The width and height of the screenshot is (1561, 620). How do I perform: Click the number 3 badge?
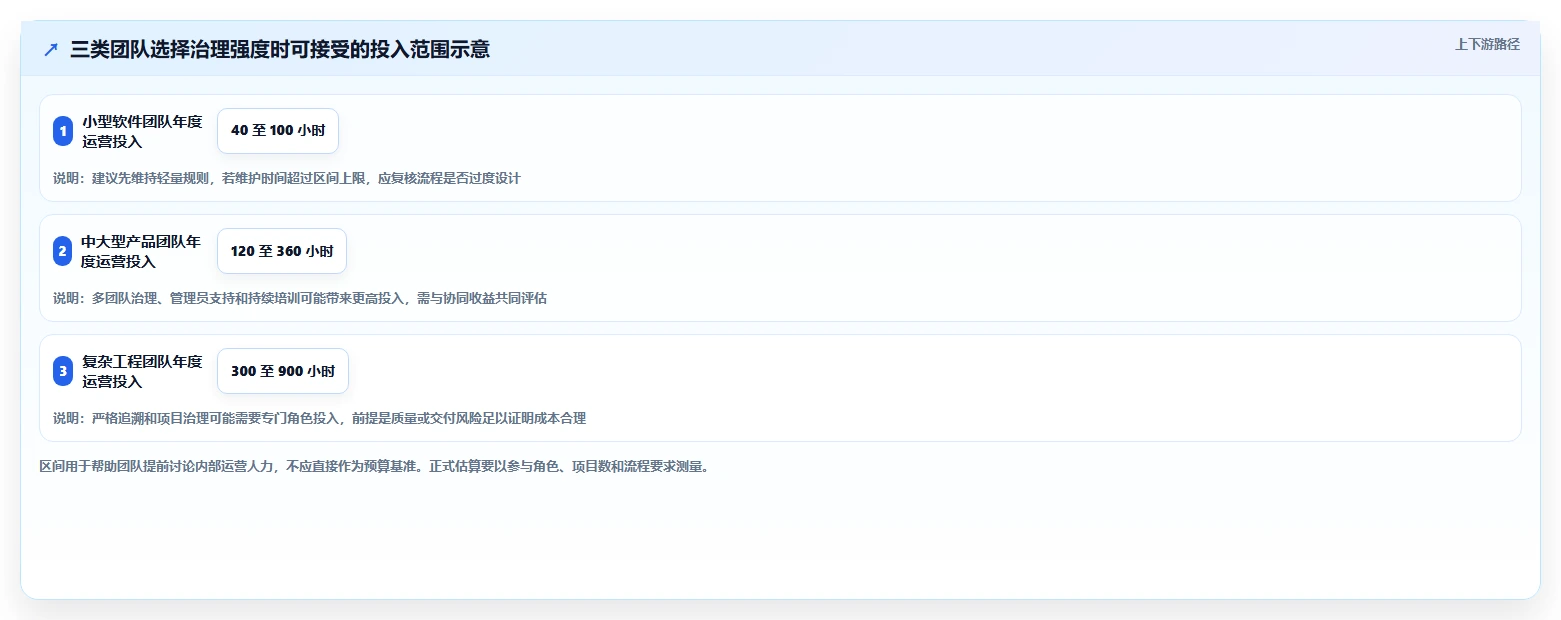pos(63,371)
